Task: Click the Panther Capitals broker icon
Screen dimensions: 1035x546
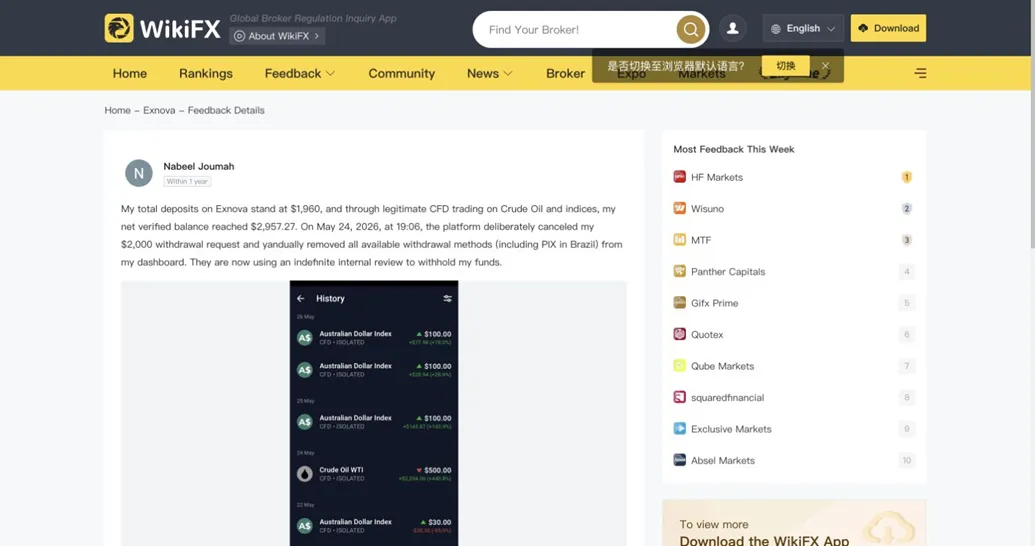Action: click(x=679, y=271)
